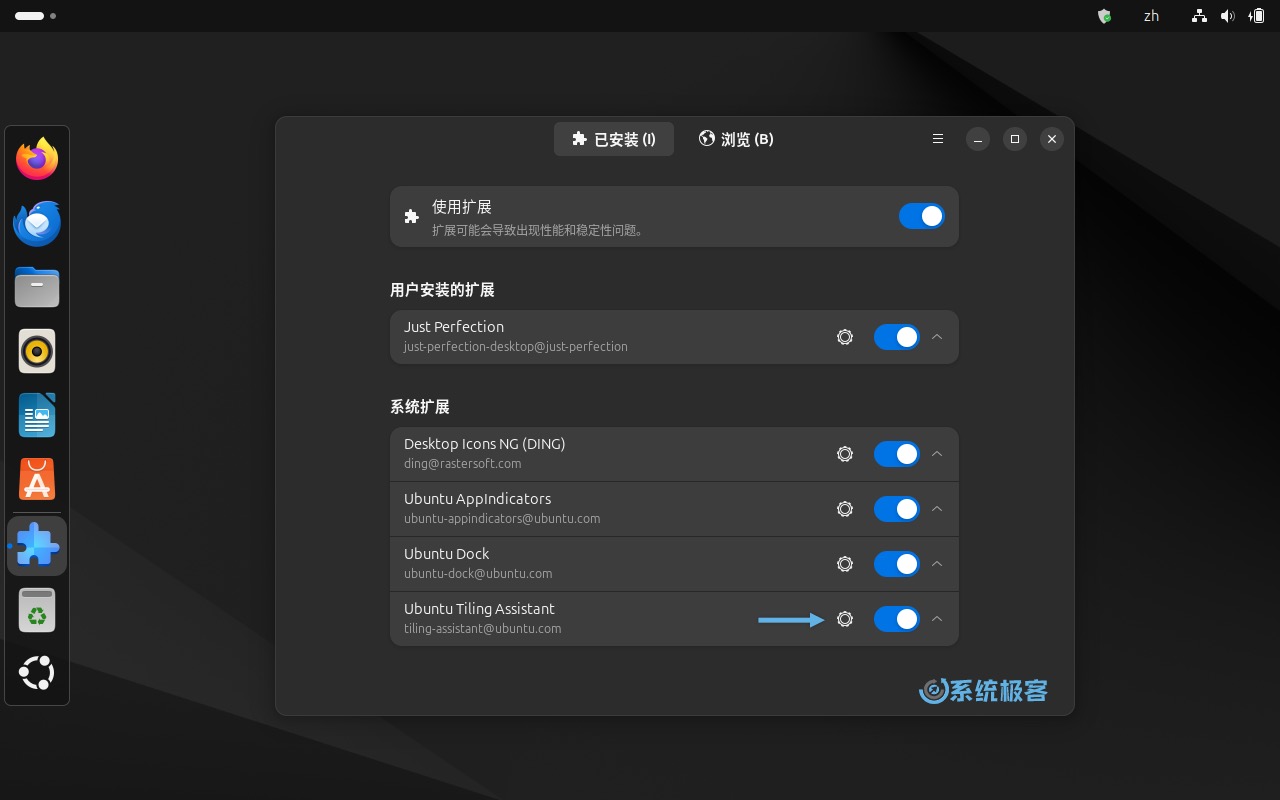Toggle the 使用扩展 master switch

[921, 216]
